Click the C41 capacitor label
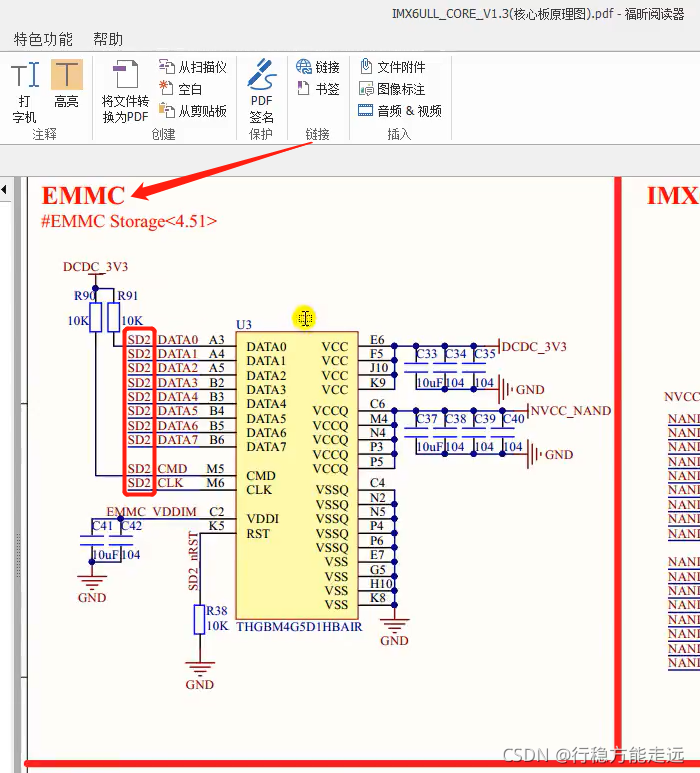Image resolution: width=700 pixels, height=773 pixels. point(103,526)
